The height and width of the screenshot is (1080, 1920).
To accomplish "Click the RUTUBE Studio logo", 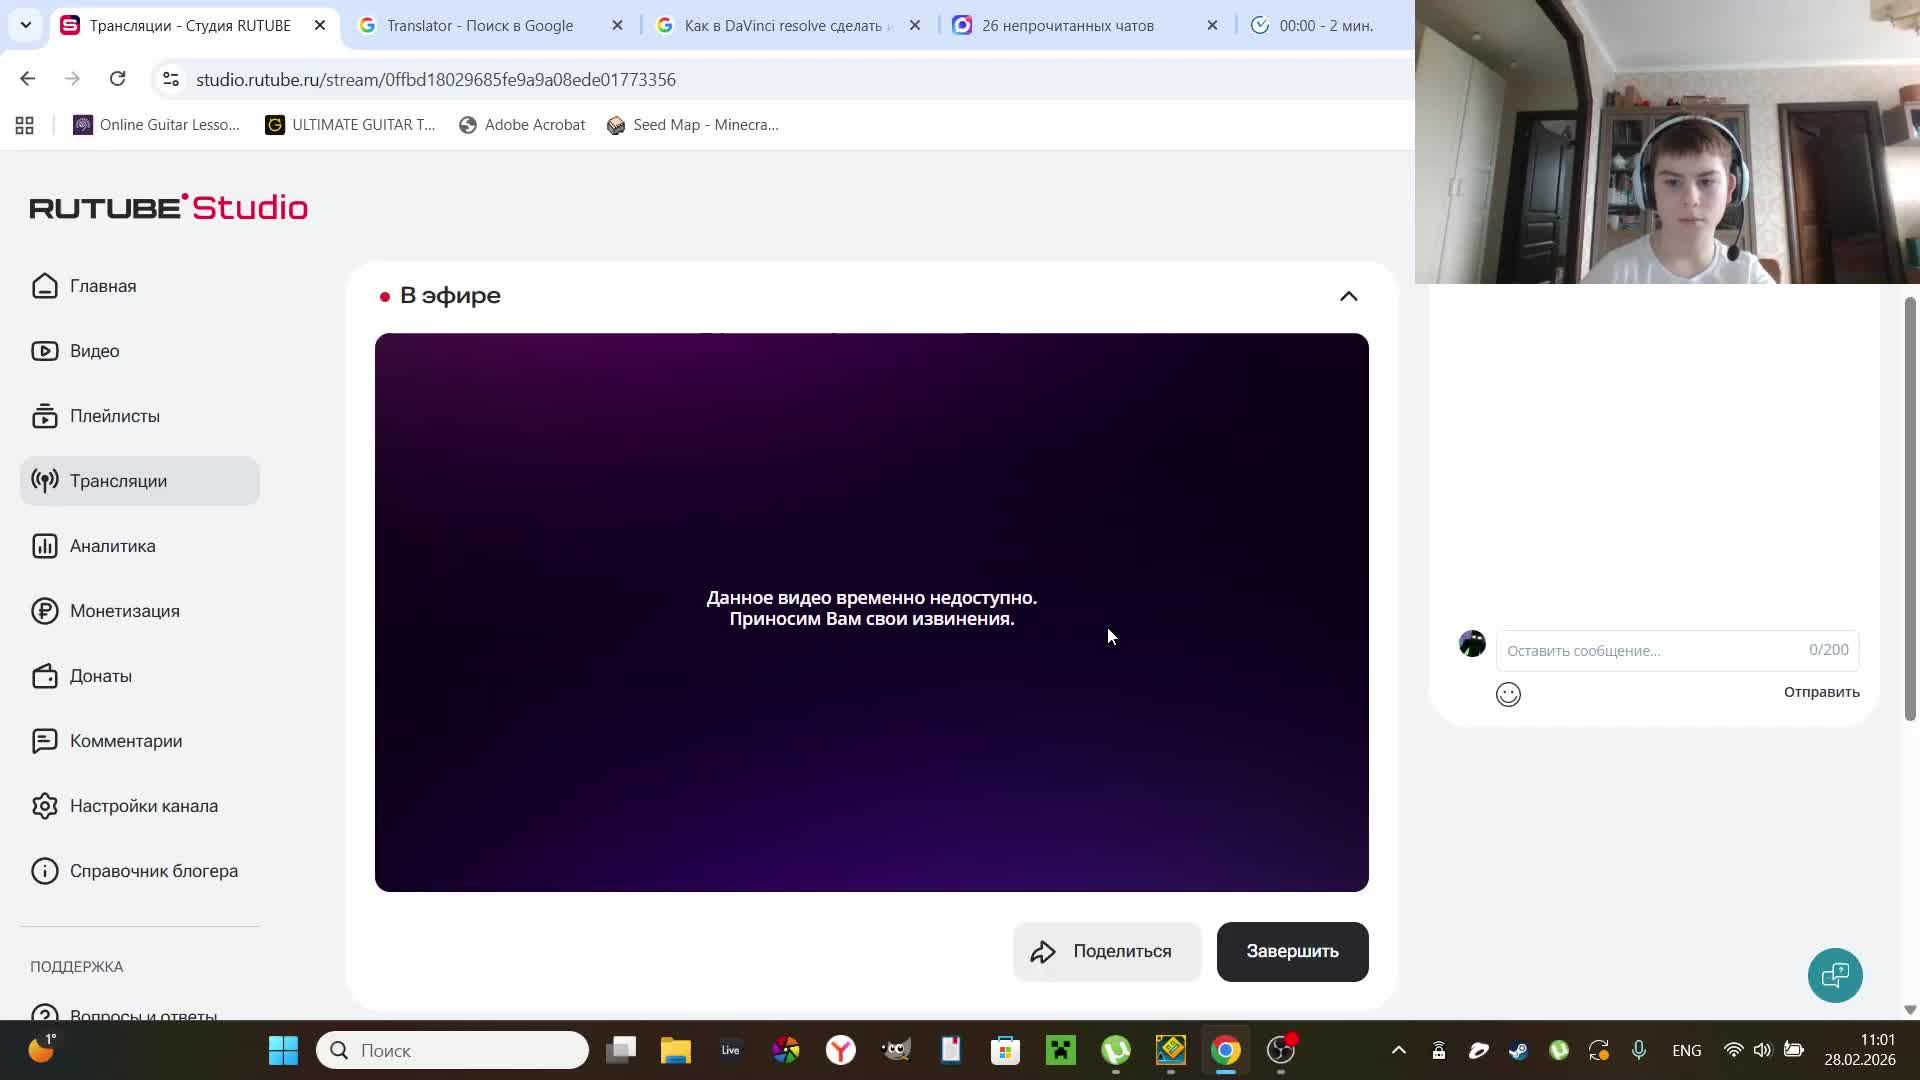I will [x=168, y=207].
